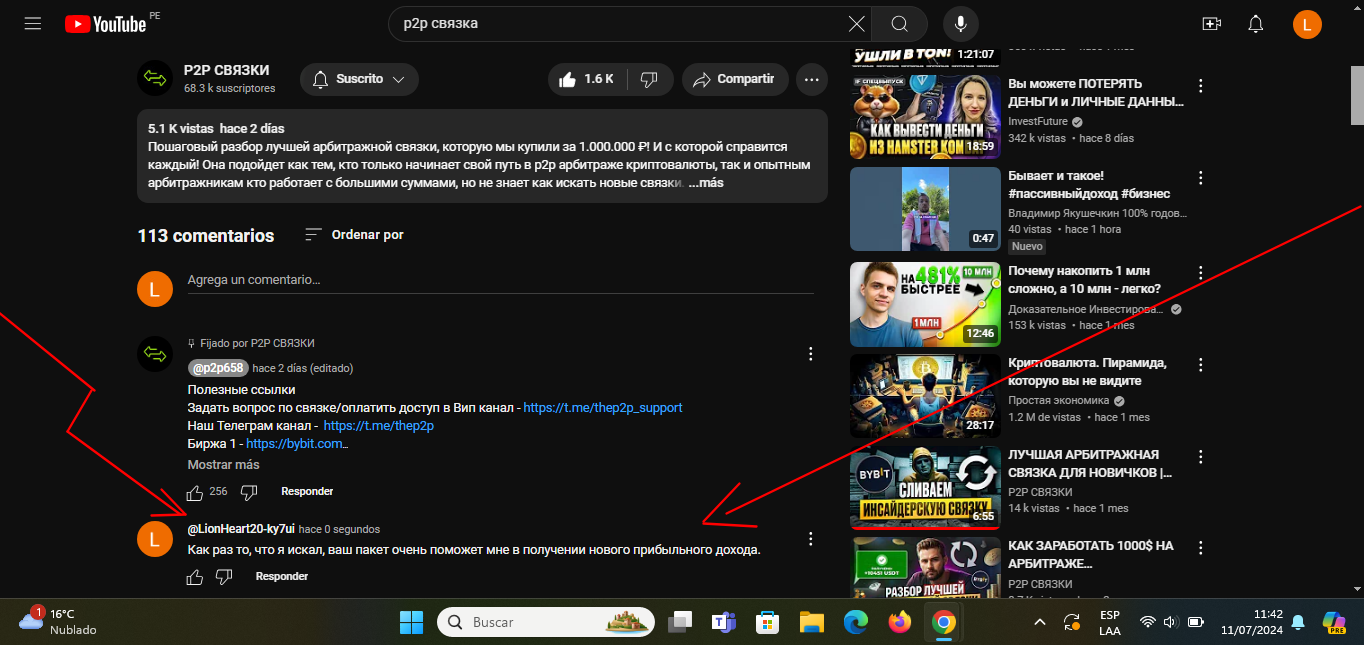Open Copilot preview icon in tray
Screen dimensions: 1364x645
pyautogui.click(x=1335, y=622)
